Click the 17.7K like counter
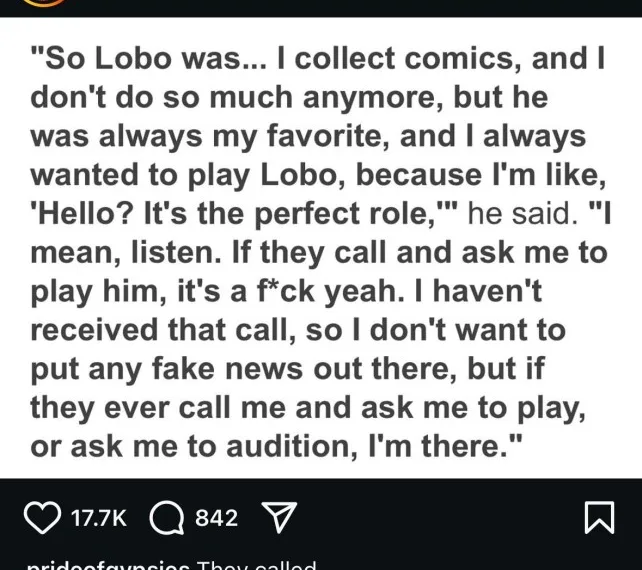Screen dimensions: 642x570 pos(99,518)
